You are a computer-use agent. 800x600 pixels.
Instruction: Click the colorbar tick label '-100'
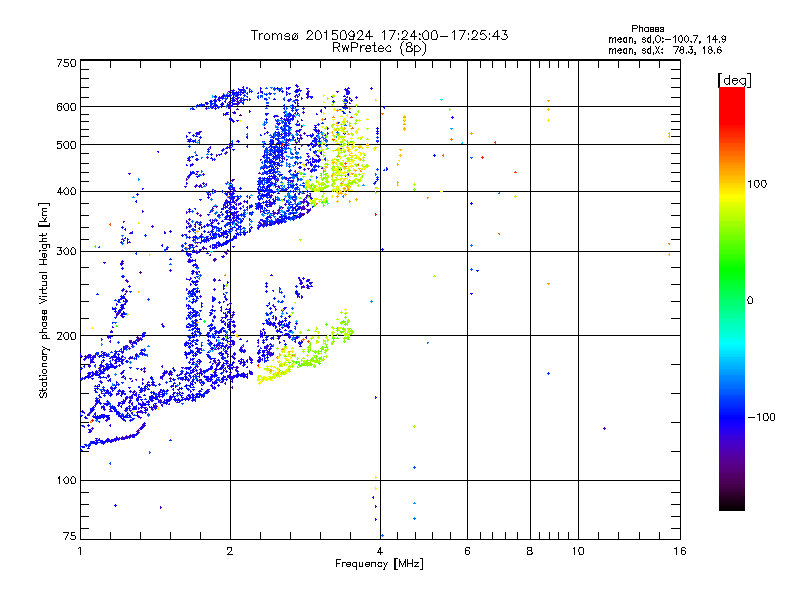coord(761,417)
